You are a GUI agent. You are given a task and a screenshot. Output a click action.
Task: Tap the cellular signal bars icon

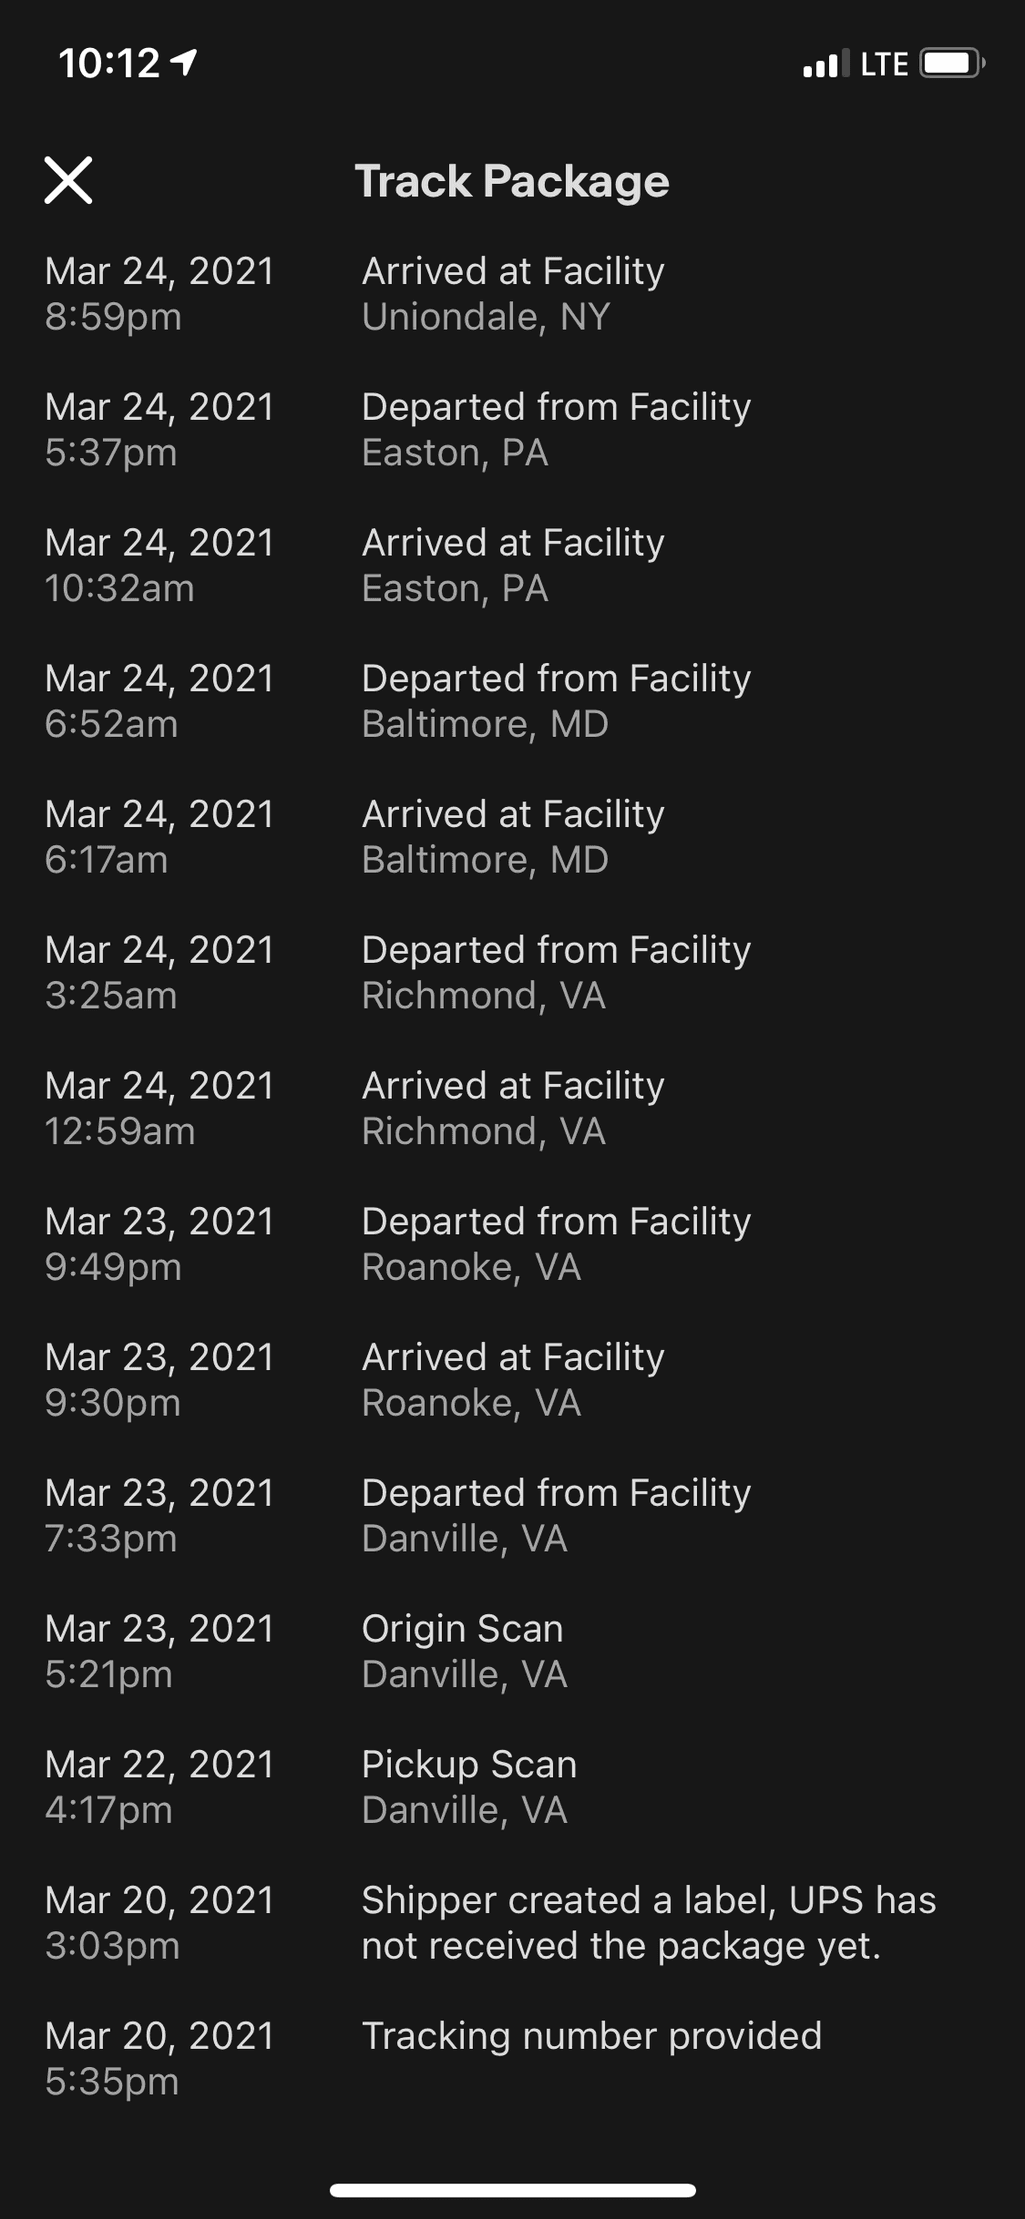click(826, 64)
